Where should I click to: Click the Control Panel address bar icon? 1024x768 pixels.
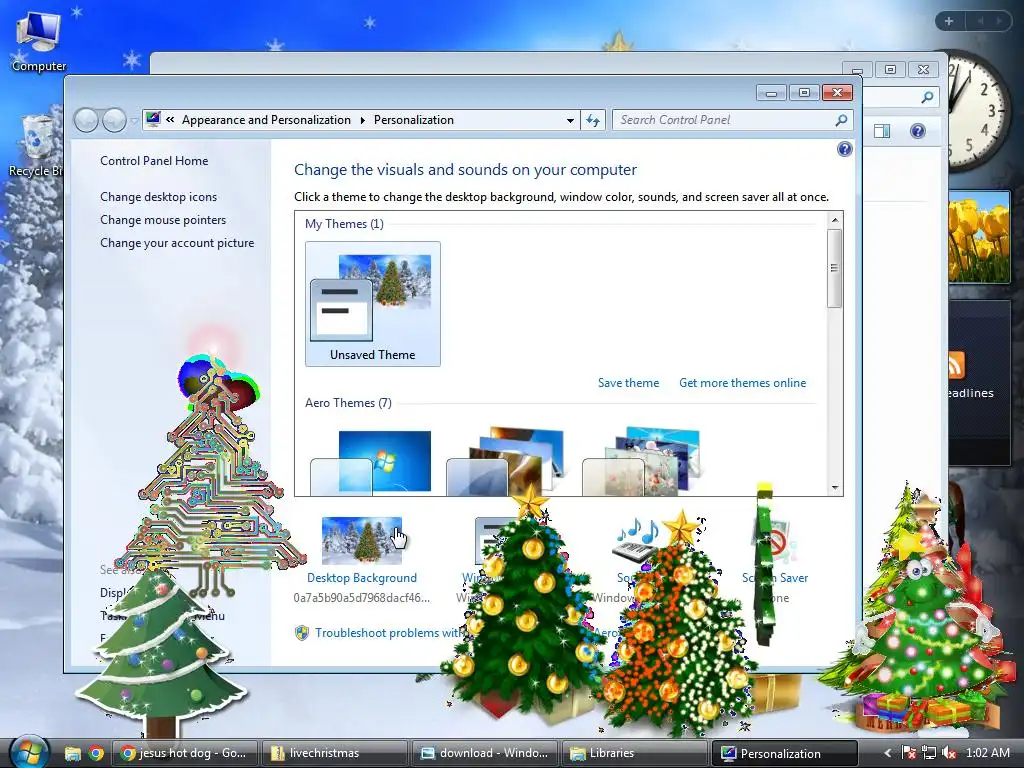[x=153, y=120]
